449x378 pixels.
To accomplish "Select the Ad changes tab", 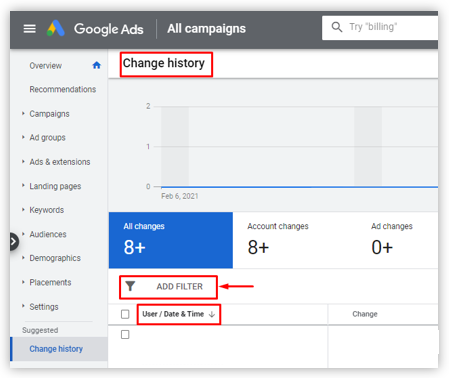I will 397,240.
